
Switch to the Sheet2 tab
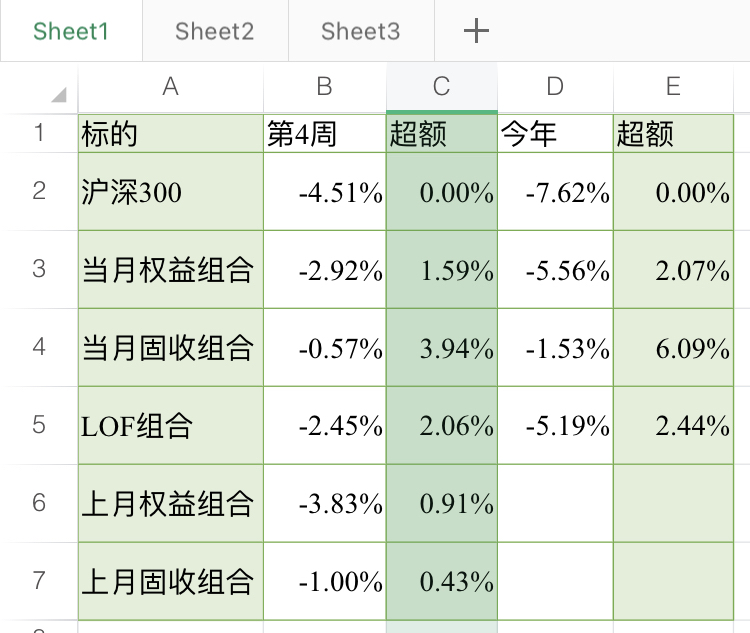pyautogui.click(x=214, y=31)
